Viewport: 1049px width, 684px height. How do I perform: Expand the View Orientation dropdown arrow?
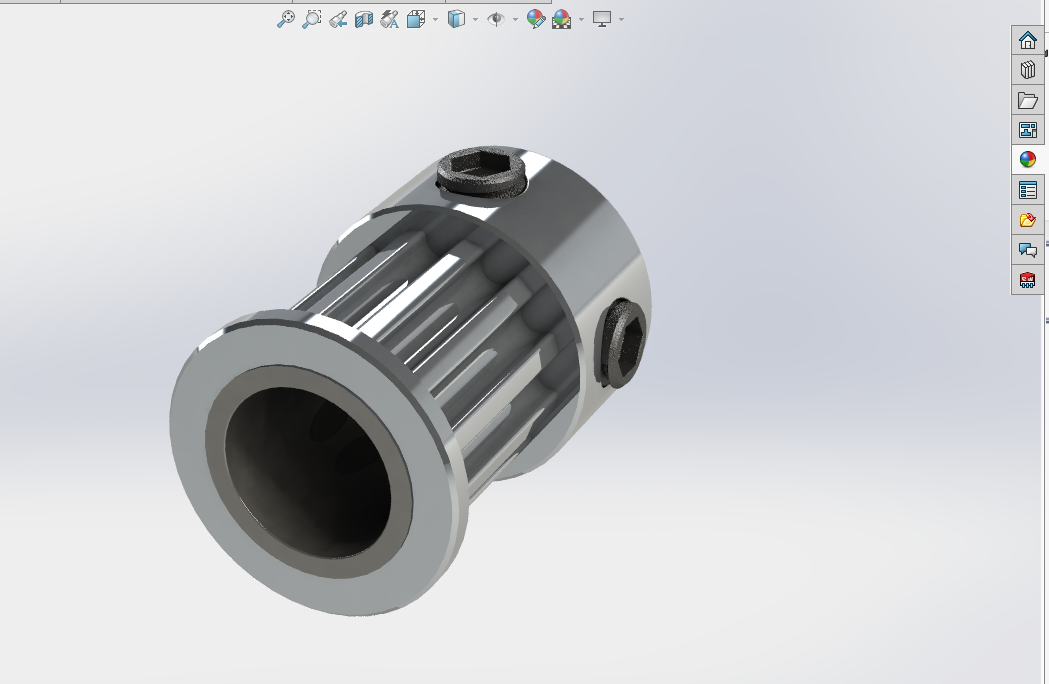(x=436, y=19)
